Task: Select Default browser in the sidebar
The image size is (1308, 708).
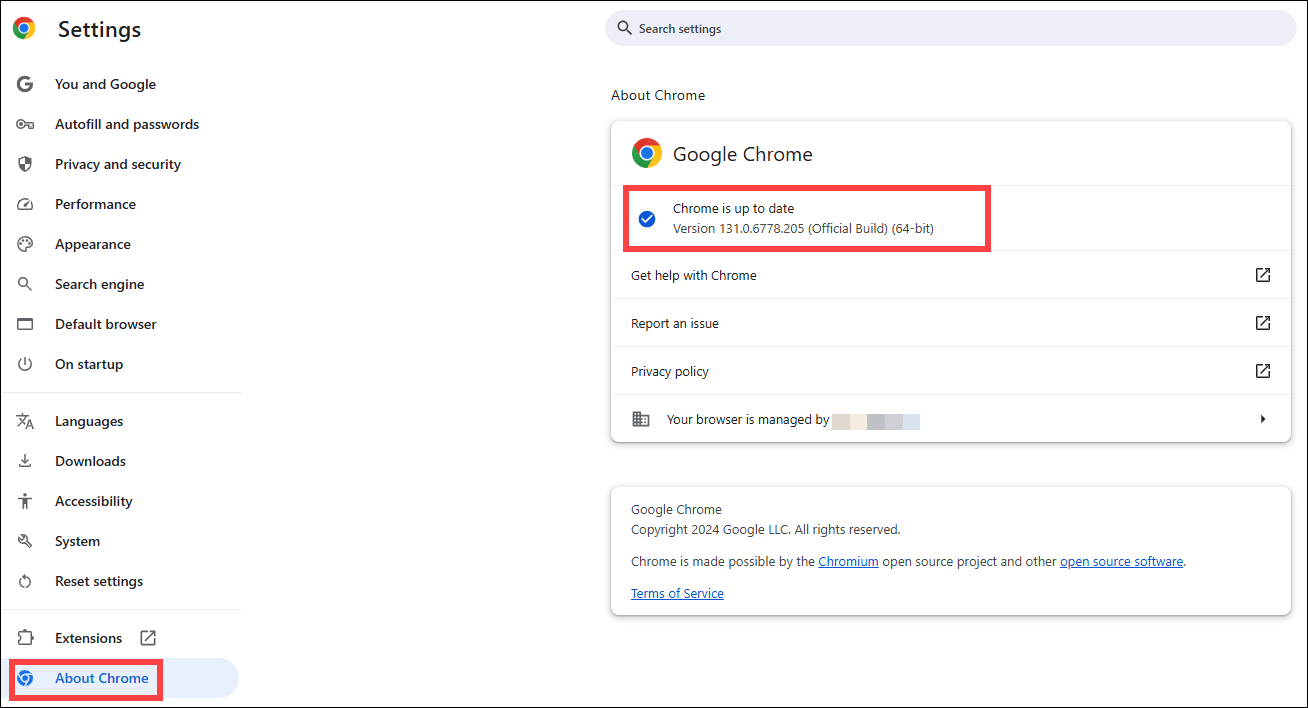Action: [x=105, y=324]
